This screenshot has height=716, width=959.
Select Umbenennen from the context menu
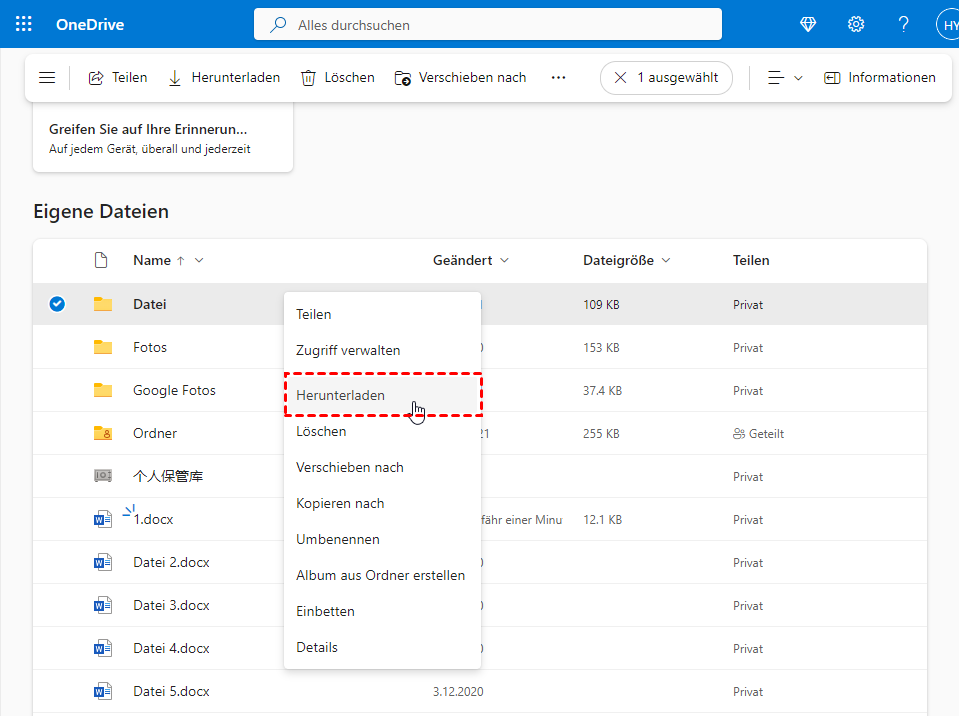338,539
